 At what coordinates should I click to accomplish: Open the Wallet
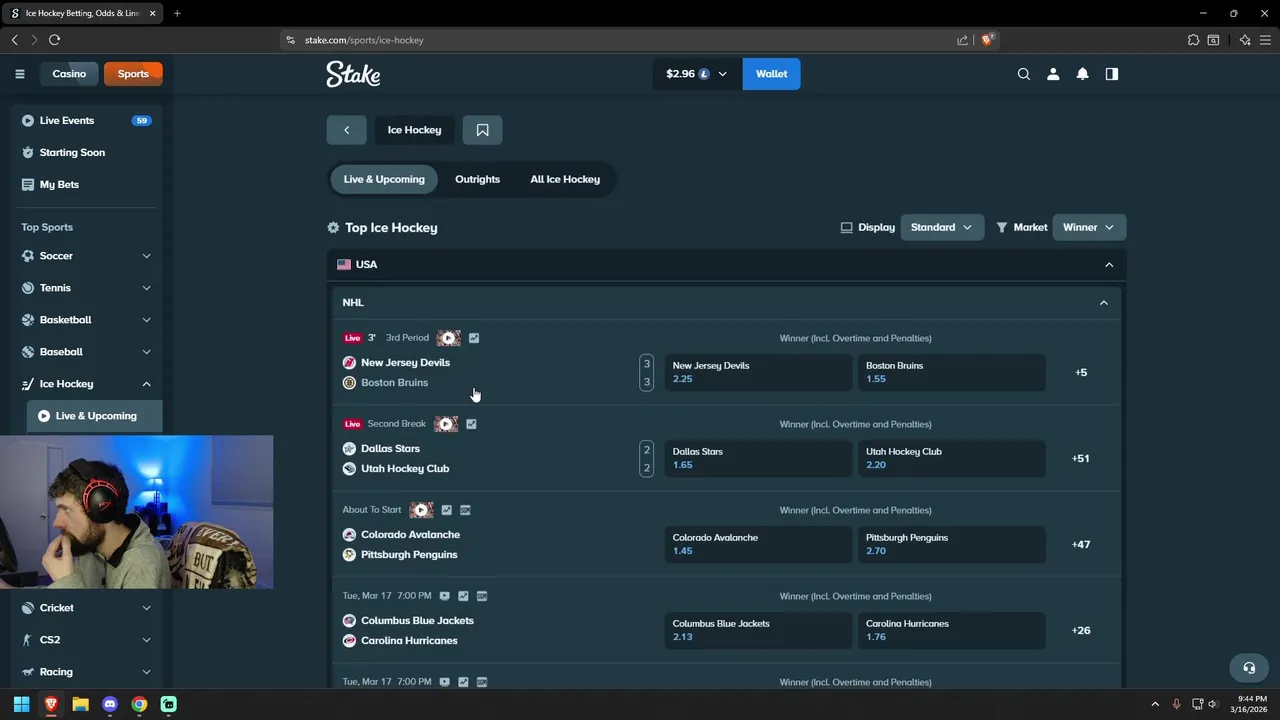coord(771,74)
